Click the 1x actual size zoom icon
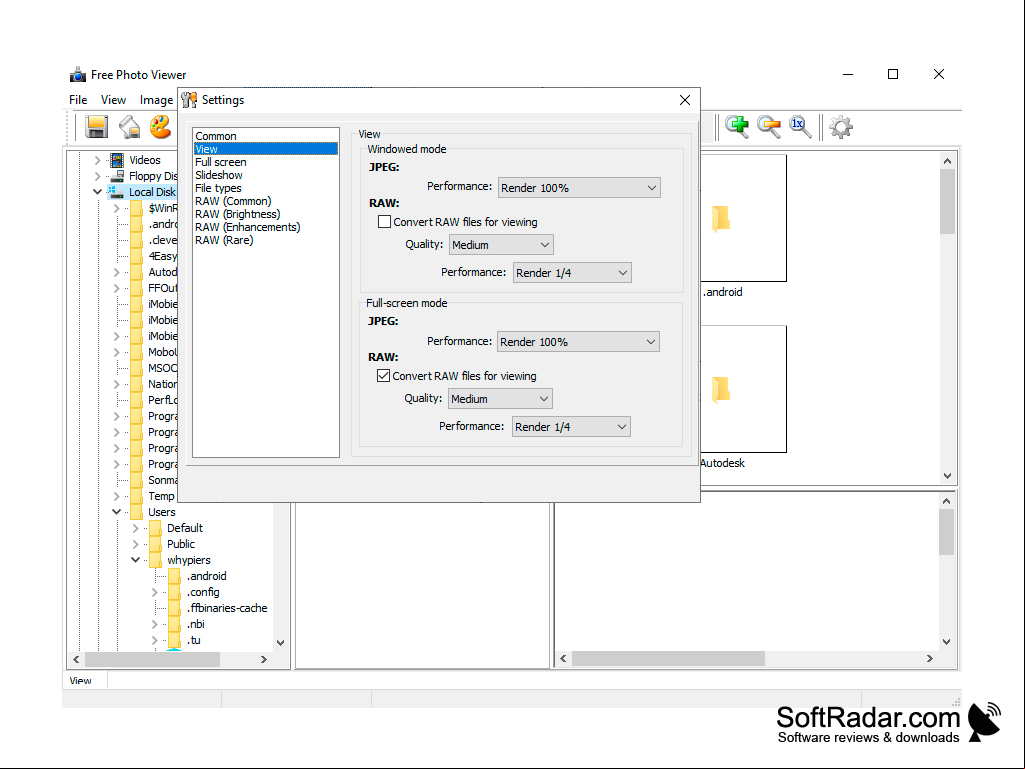The width and height of the screenshot is (1025, 769). click(x=800, y=127)
